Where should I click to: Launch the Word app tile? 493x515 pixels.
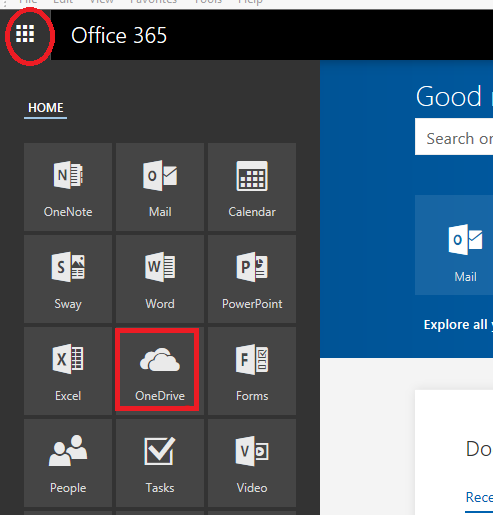point(160,279)
